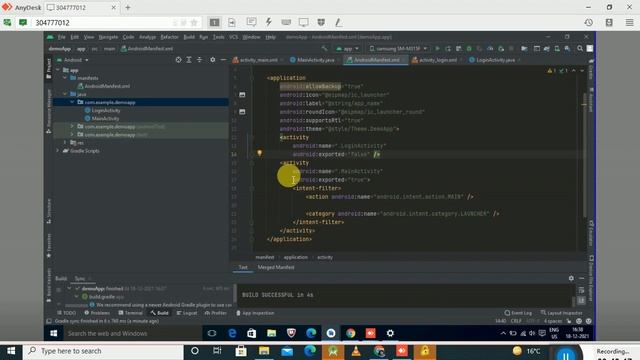640x360 pixels.
Task: Select the Sync tab in Build panel
Action: (80, 278)
